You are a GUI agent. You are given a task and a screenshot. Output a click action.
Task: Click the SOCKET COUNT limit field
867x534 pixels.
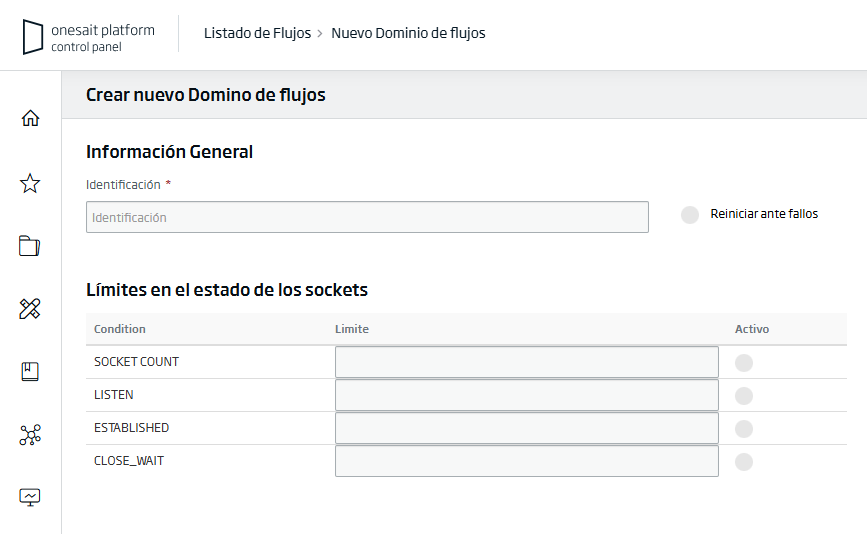pyautogui.click(x=526, y=362)
